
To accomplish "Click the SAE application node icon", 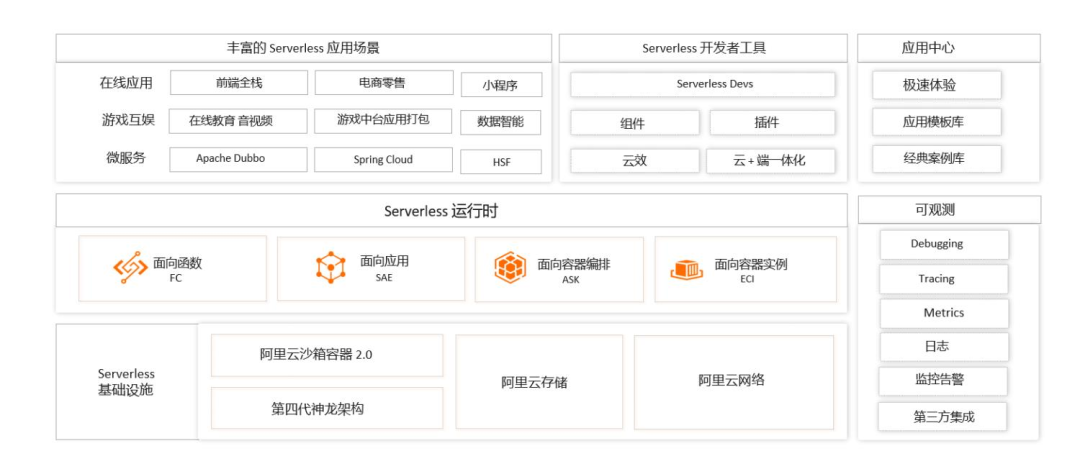I will coord(330,266).
